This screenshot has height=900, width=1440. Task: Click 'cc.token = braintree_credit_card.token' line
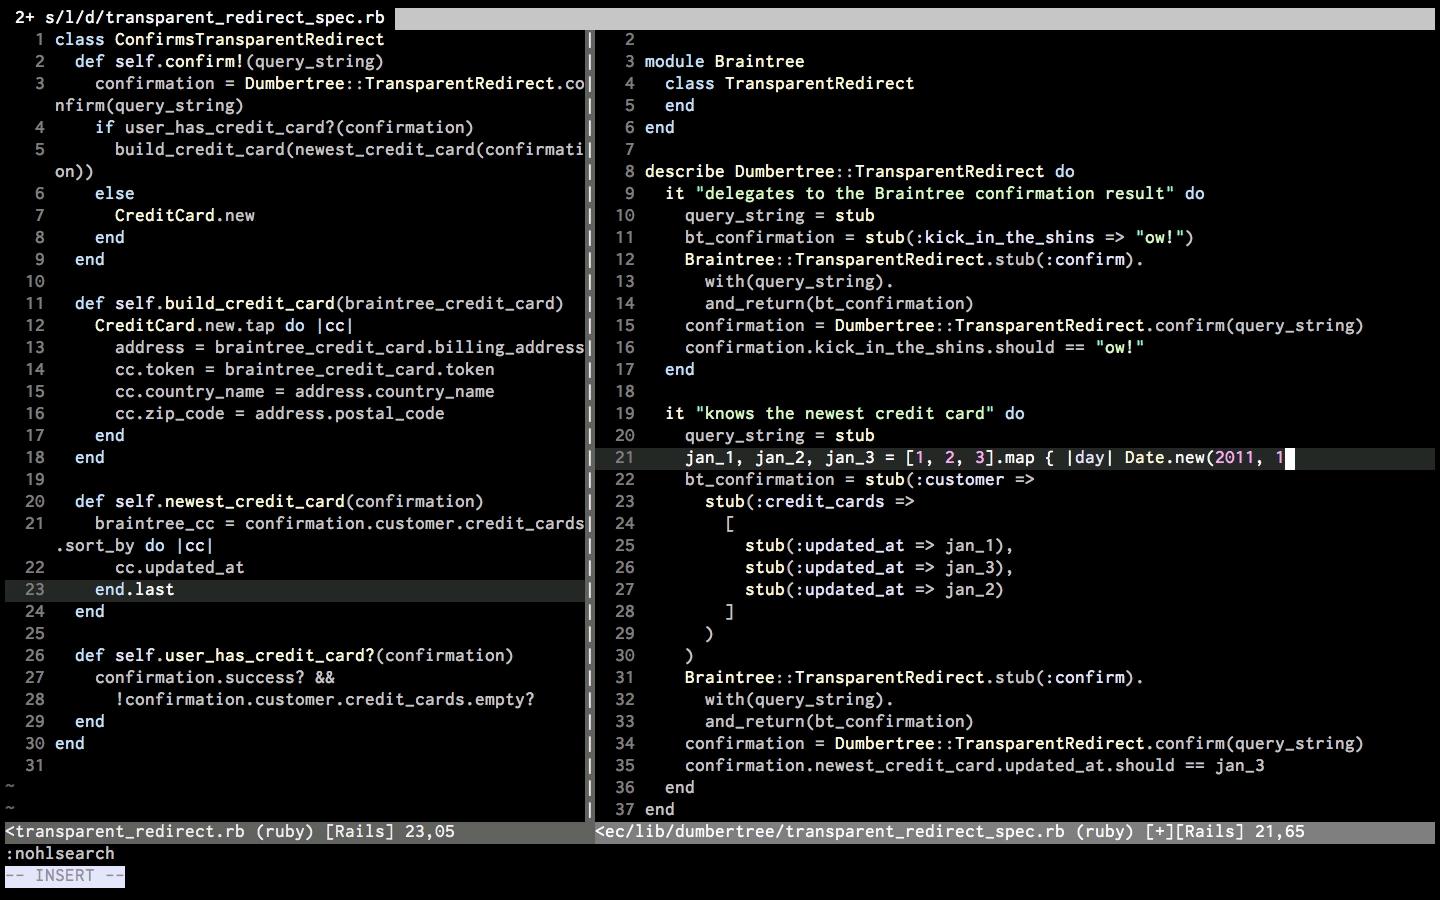305,369
